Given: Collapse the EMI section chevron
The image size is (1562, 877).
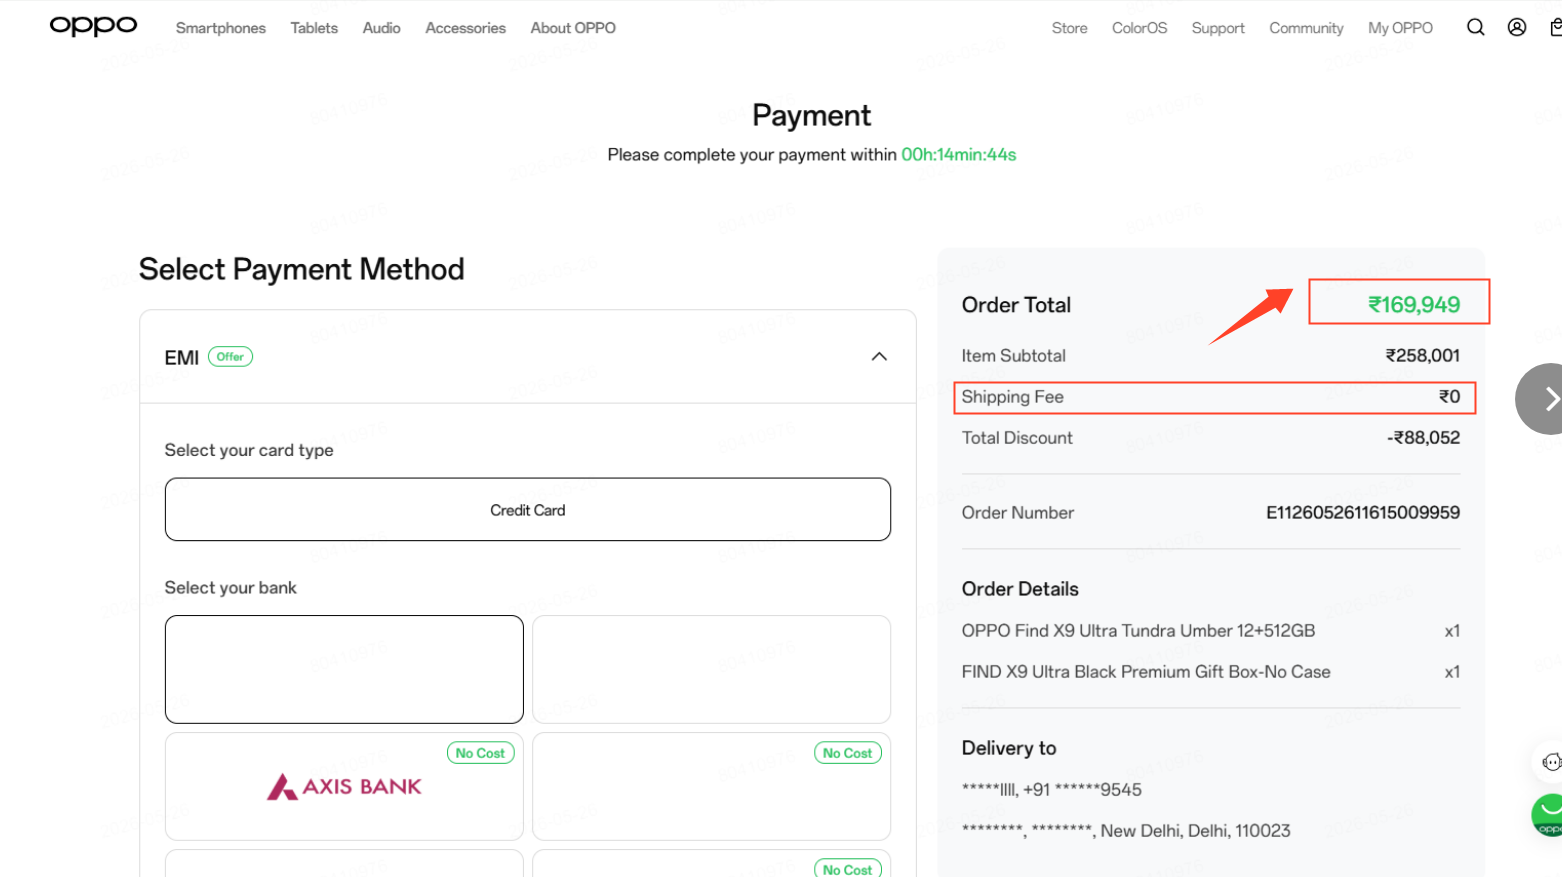Looking at the screenshot, I should (879, 357).
